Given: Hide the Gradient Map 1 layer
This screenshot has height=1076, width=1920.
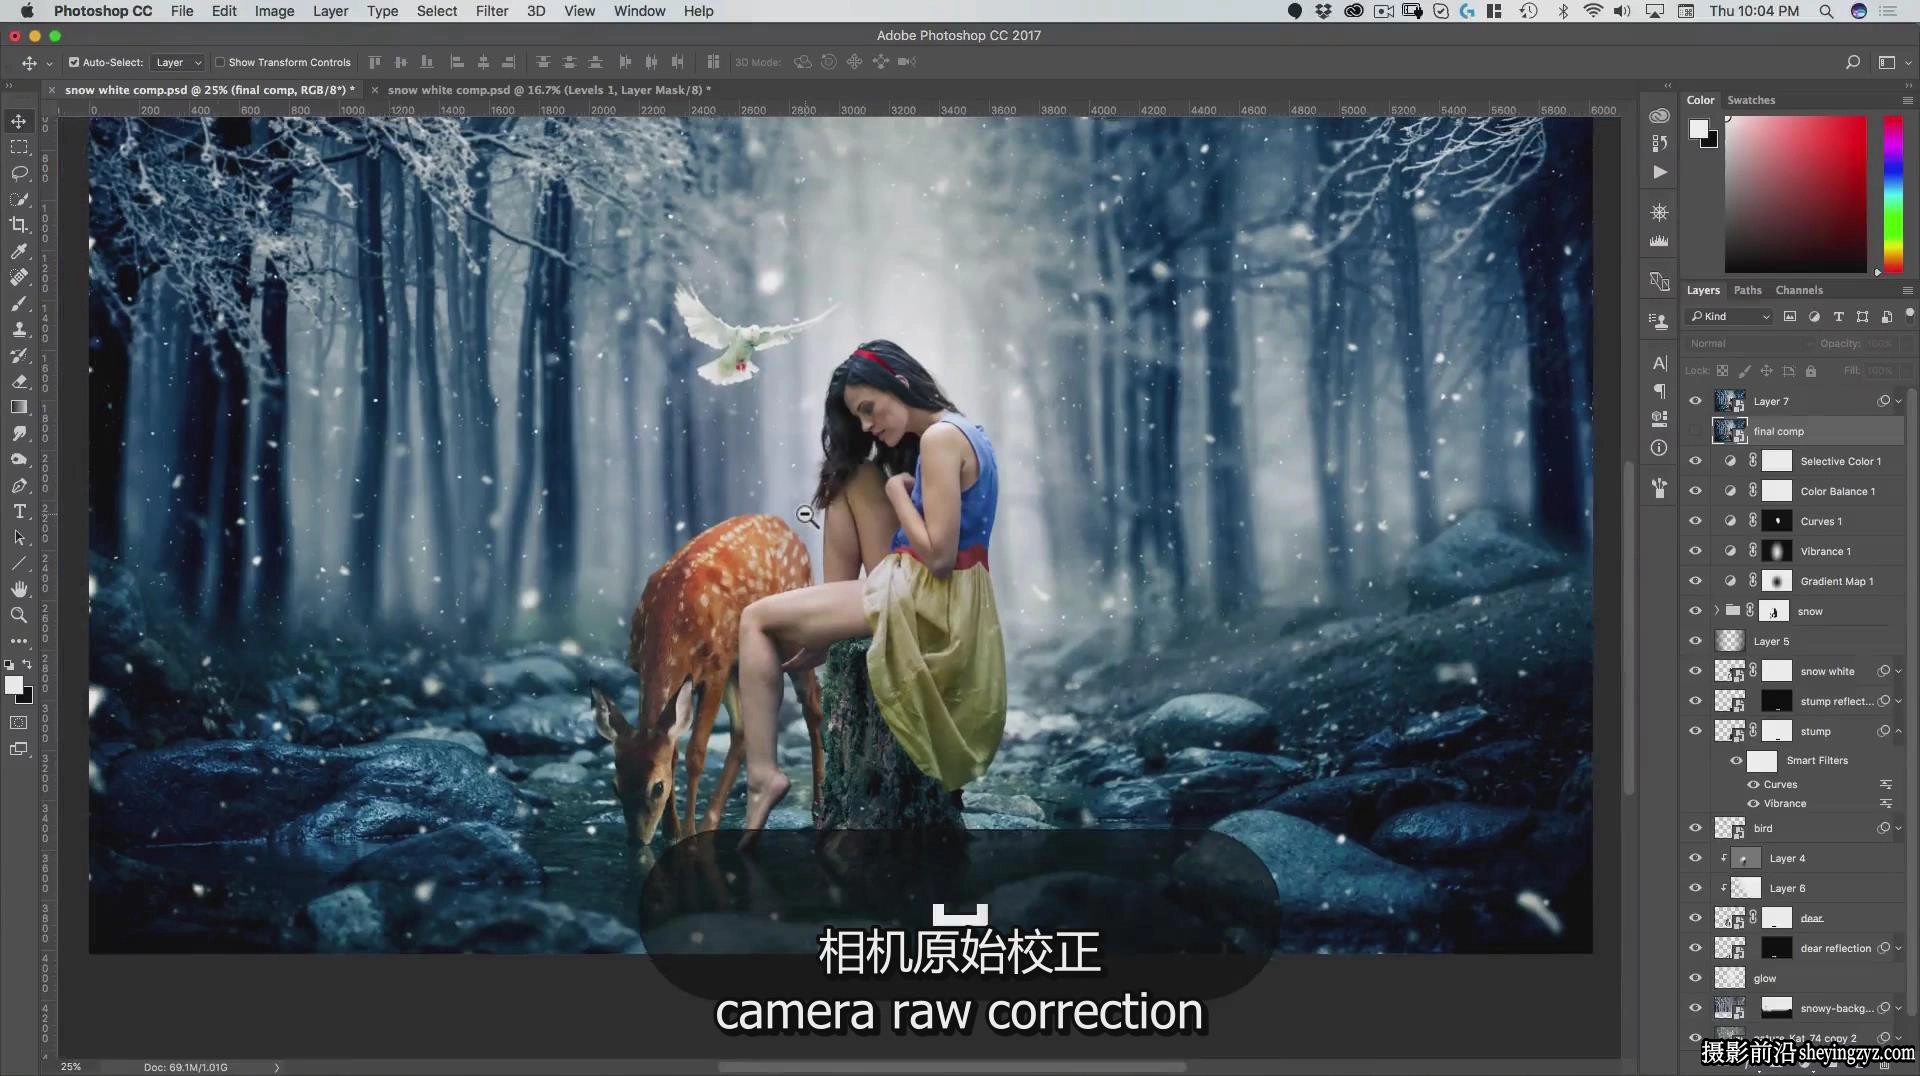Looking at the screenshot, I should [1695, 581].
